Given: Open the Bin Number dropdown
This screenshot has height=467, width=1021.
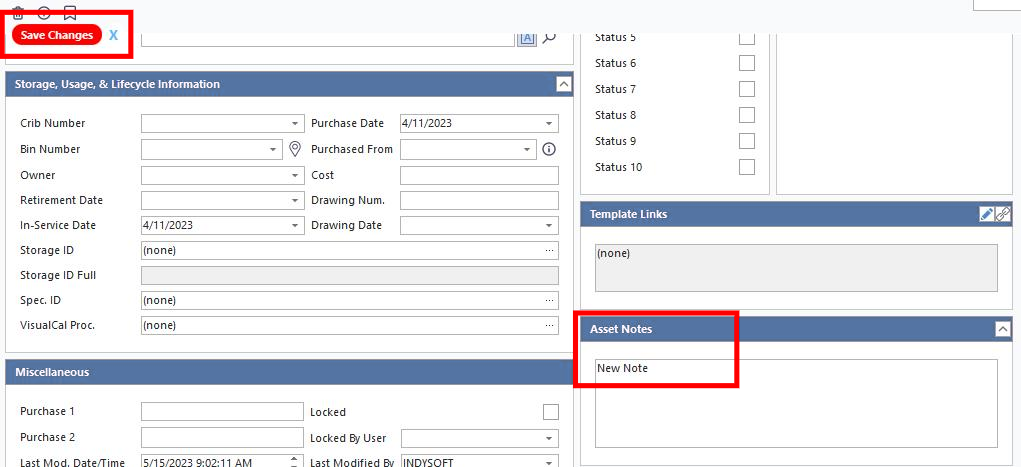Looking at the screenshot, I should tap(273, 149).
